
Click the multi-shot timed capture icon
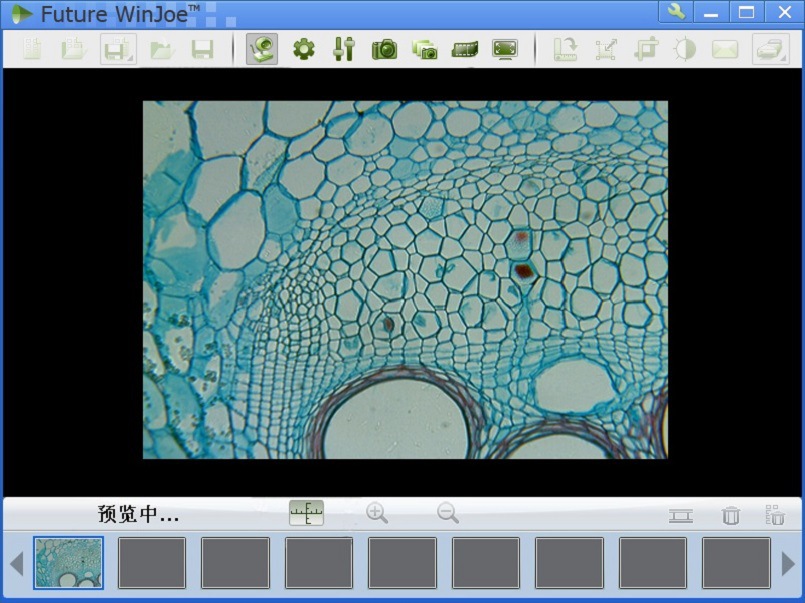pyautogui.click(x=424, y=49)
